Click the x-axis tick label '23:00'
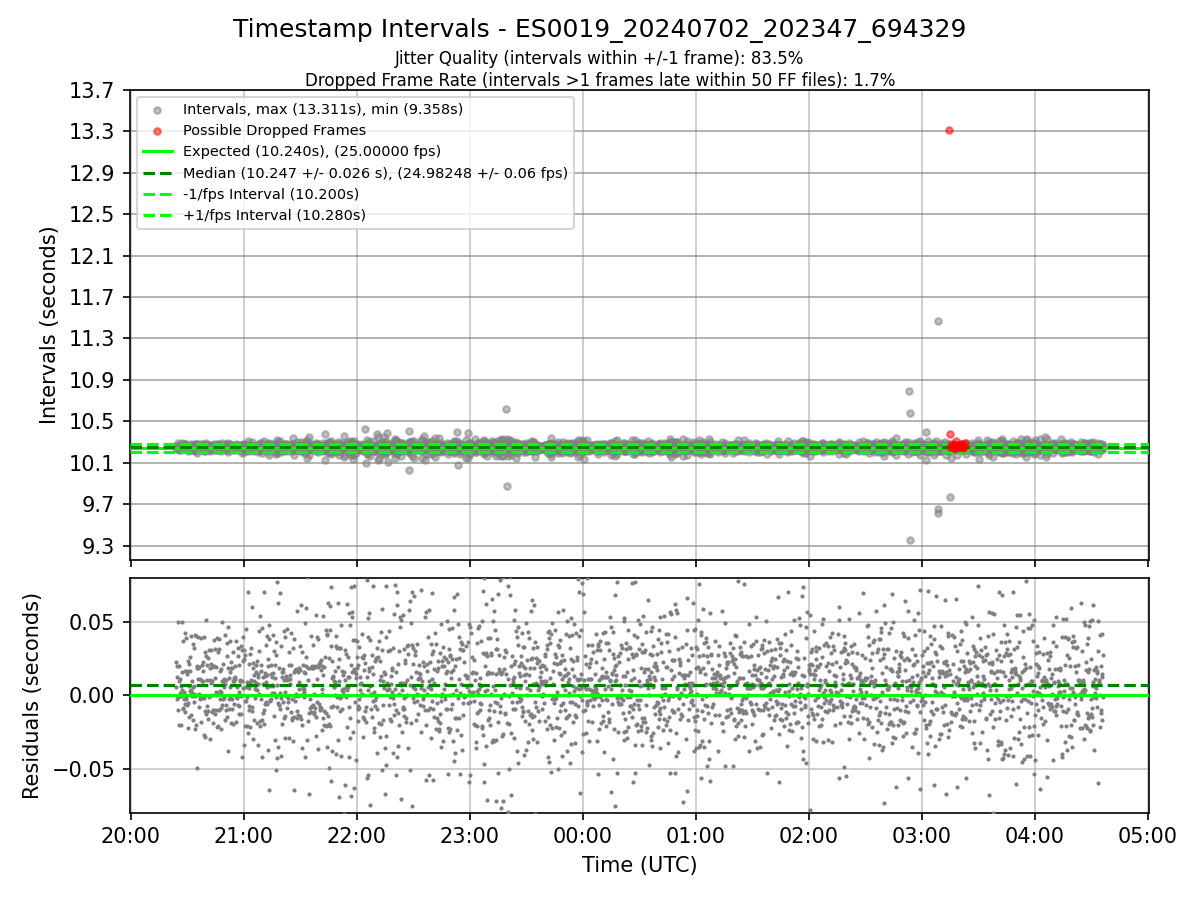 (x=469, y=836)
